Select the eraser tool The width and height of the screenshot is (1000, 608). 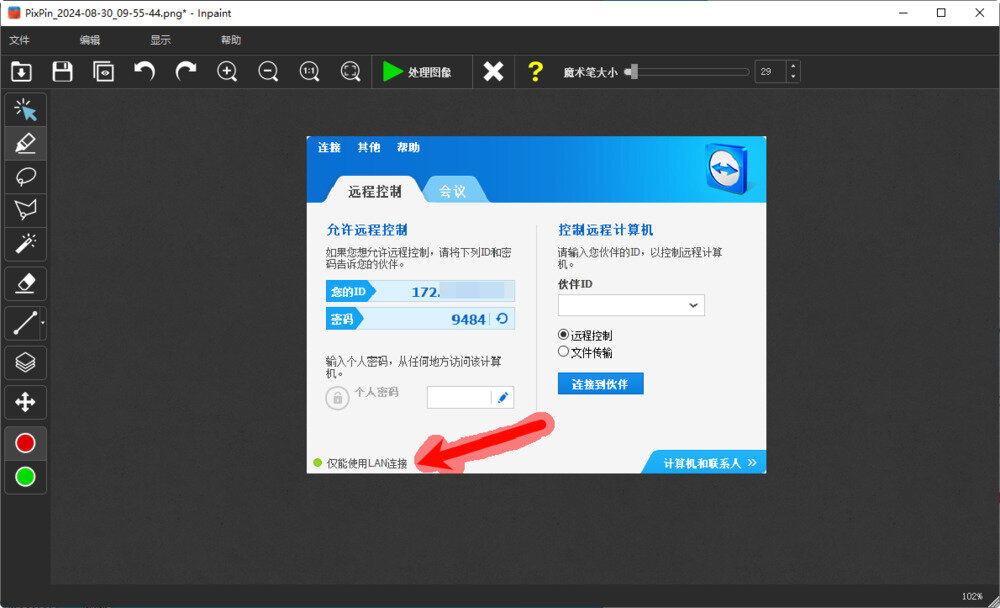pyautogui.click(x=25, y=283)
